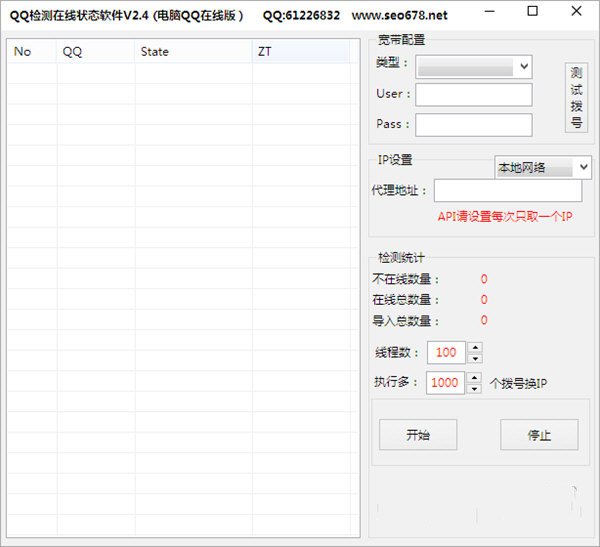Click the QQ column header
This screenshot has height=547, width=600.
point(95,51)
